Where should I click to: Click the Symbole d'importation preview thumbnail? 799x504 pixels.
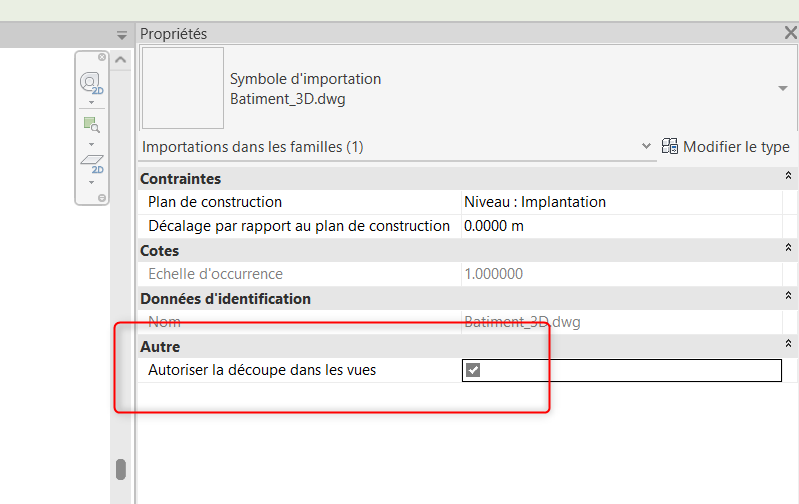(x=182, y=88)
